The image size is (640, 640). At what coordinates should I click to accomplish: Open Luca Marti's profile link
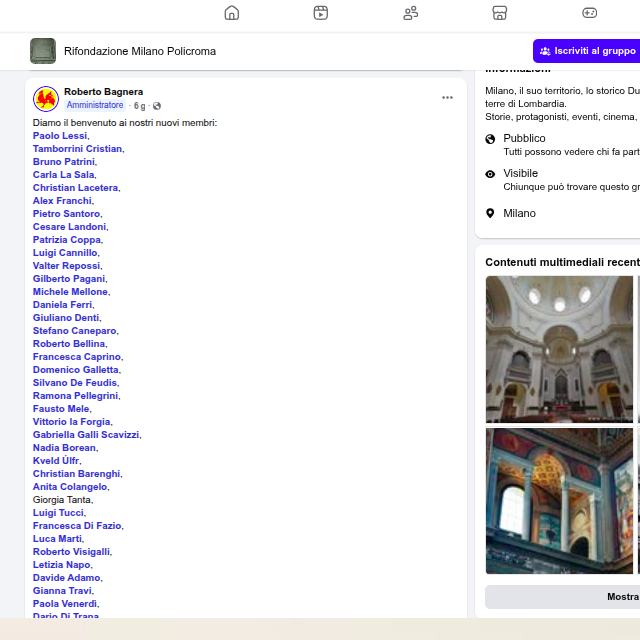tap(58, 539)
